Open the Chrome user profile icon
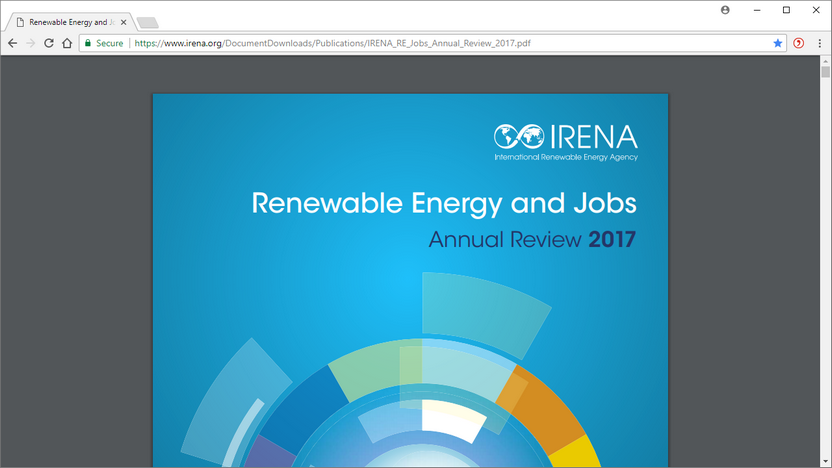This screenshot has width=832, height=468. coord(725,10)
